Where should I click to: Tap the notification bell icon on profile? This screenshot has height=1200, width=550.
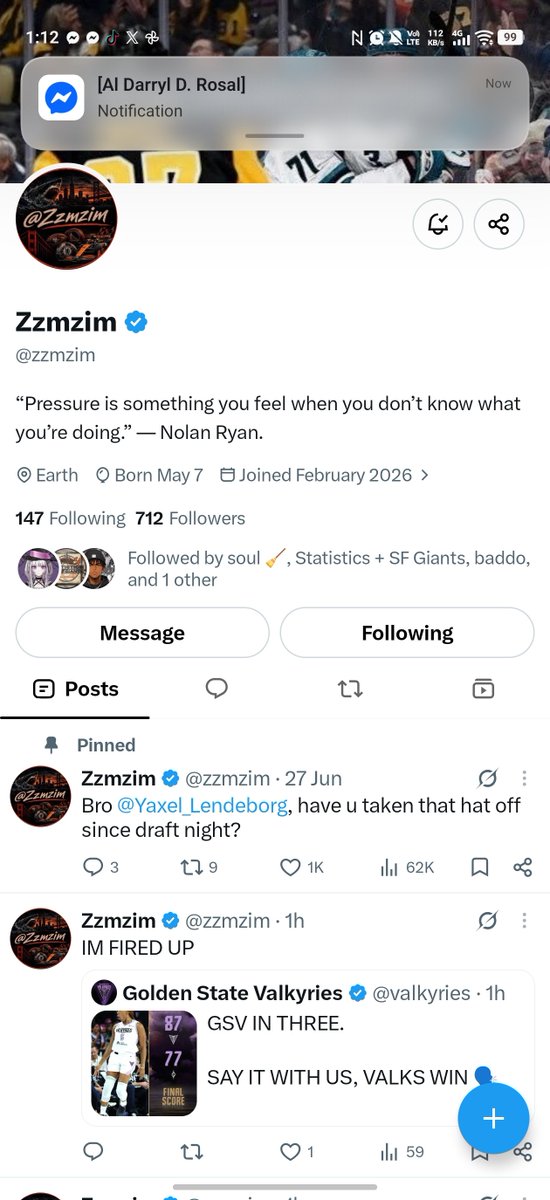tap(438, 224)
